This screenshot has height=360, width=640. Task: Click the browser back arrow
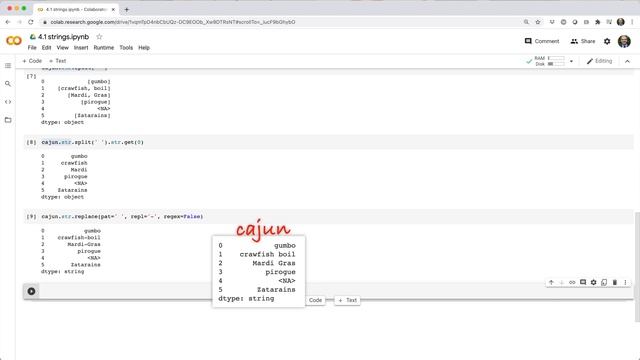(8, 22)
